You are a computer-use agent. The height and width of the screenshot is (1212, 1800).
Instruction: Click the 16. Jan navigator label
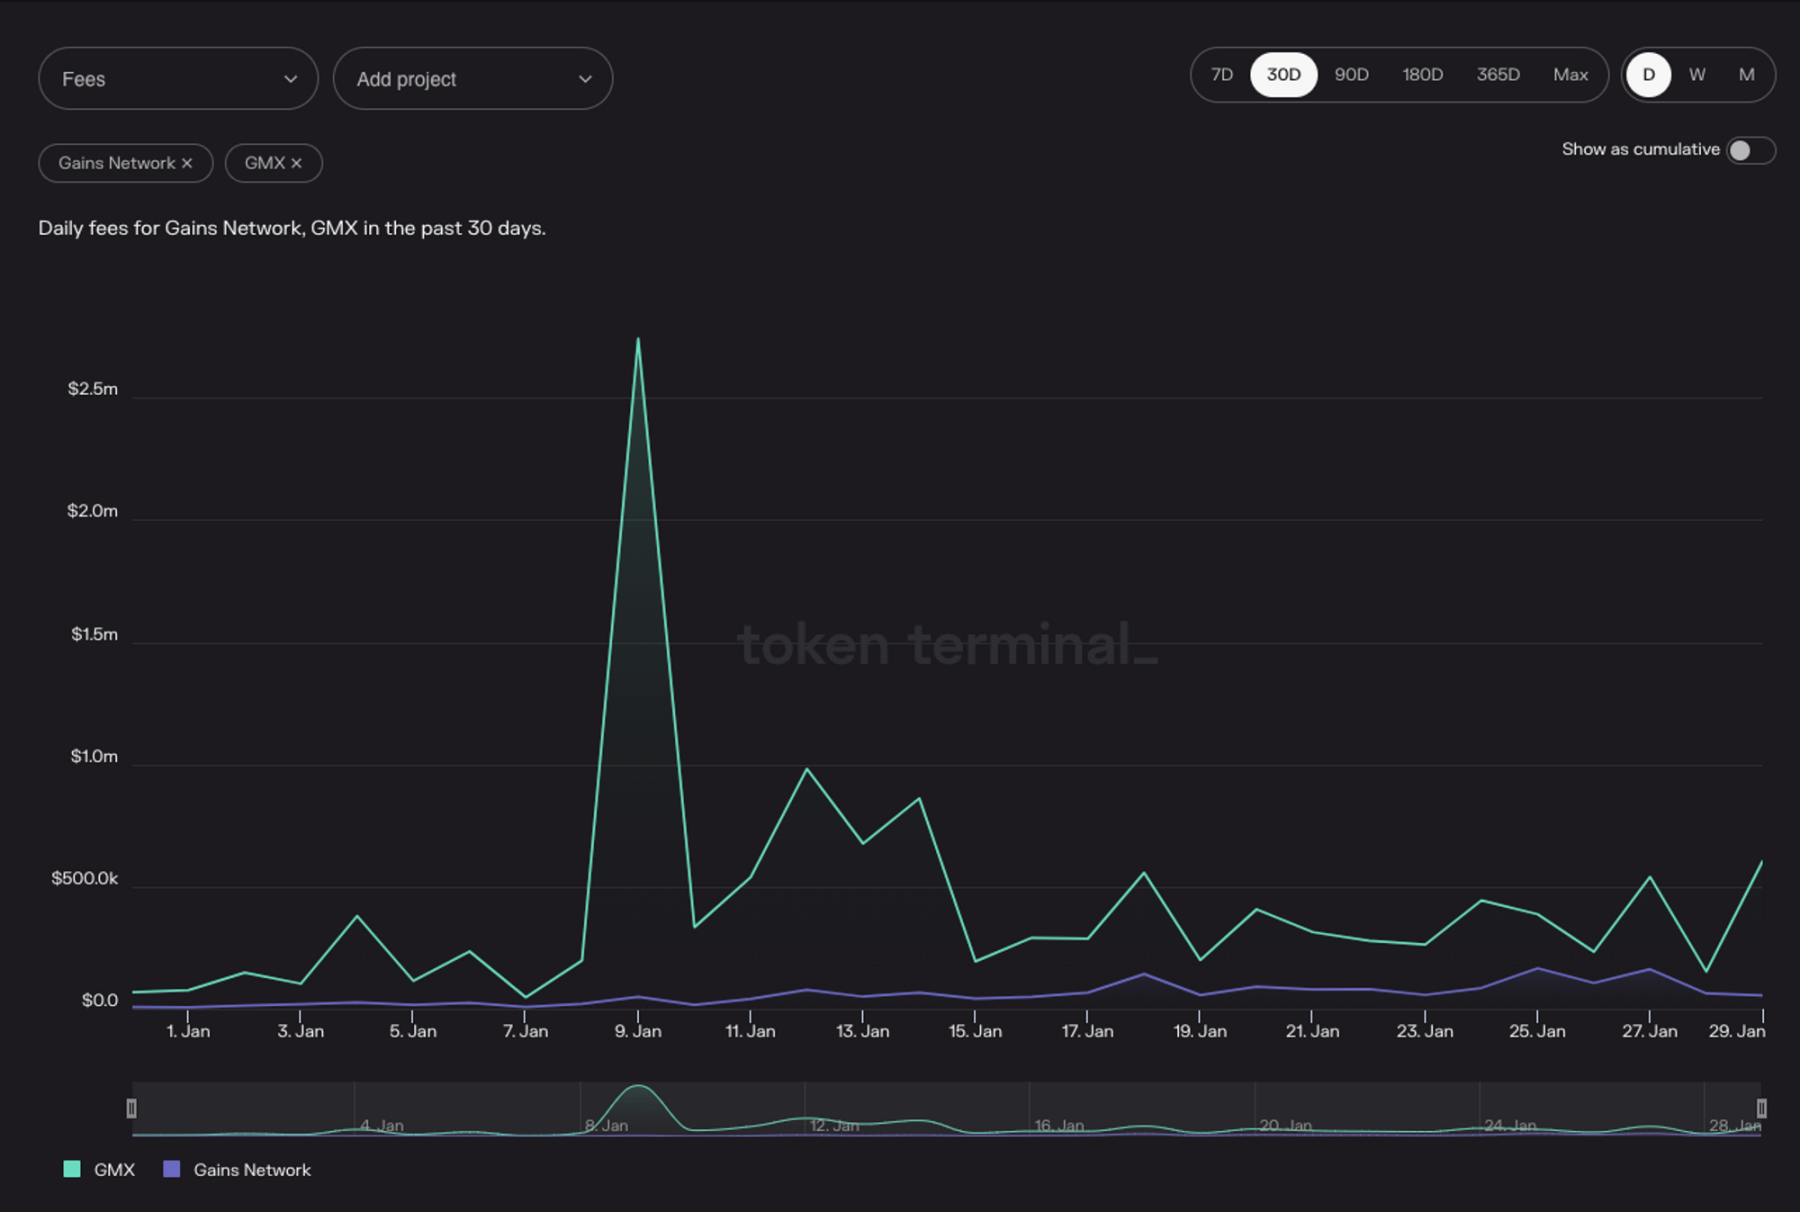1059,1126
